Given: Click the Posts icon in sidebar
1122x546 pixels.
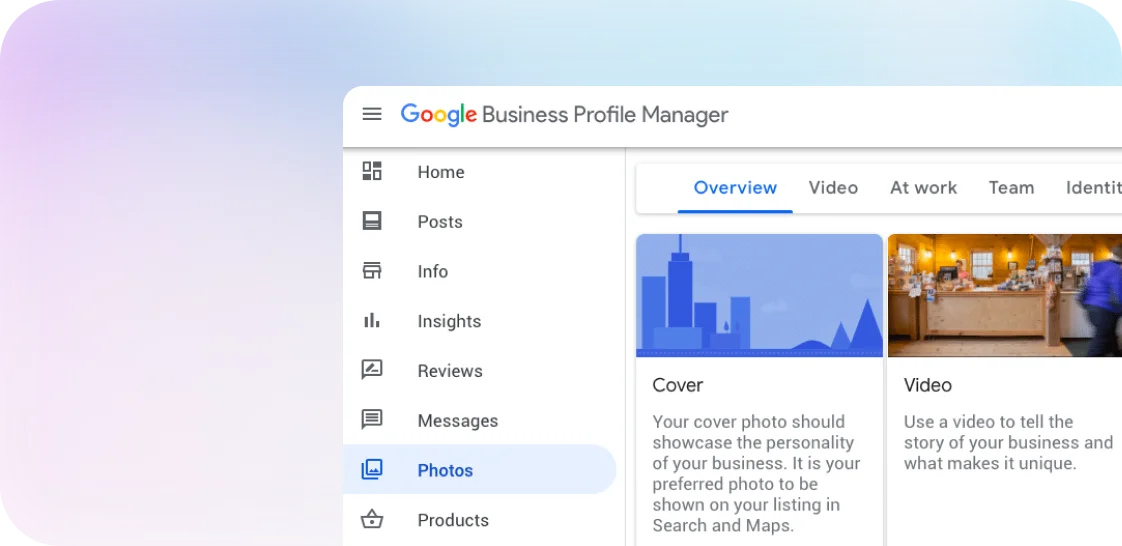Looking at the screenshot, I should [x=372, y=221].
